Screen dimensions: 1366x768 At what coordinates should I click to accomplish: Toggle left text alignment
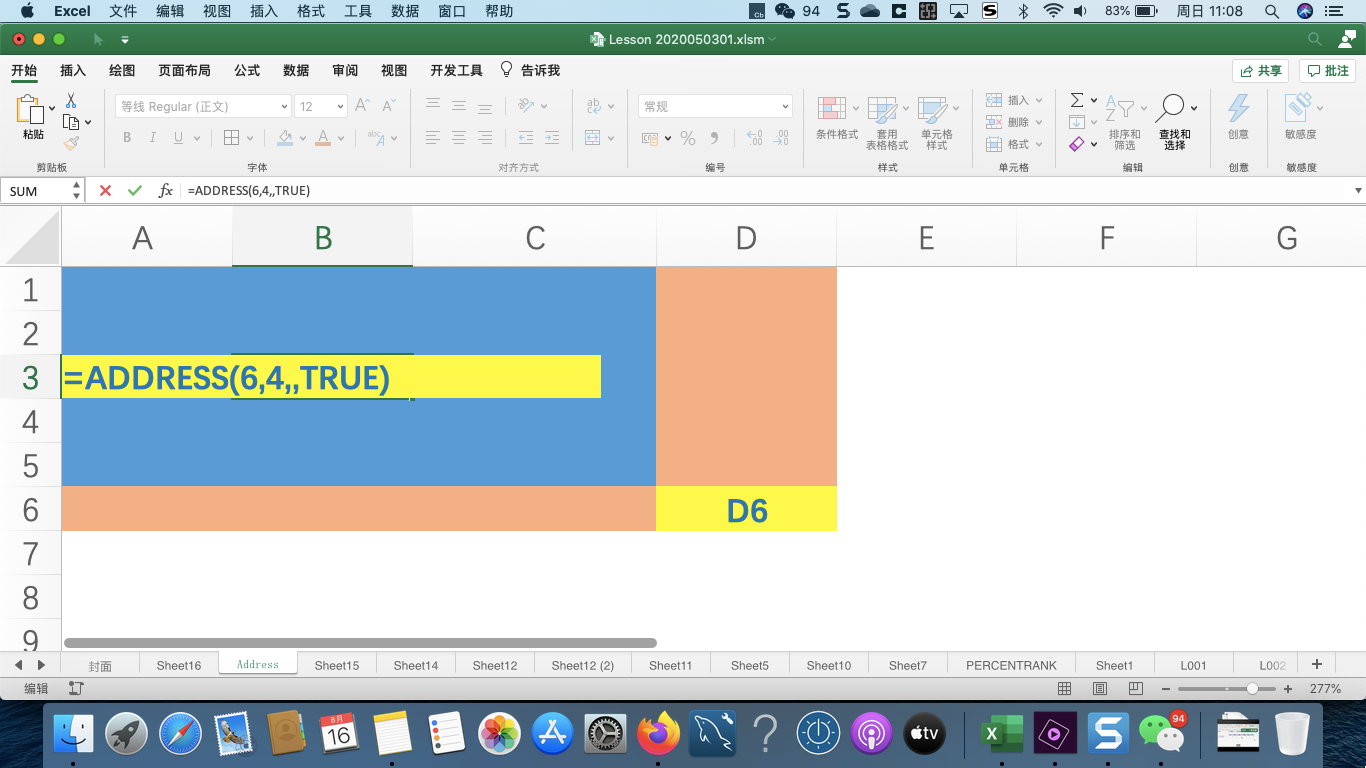click(433, 138)
